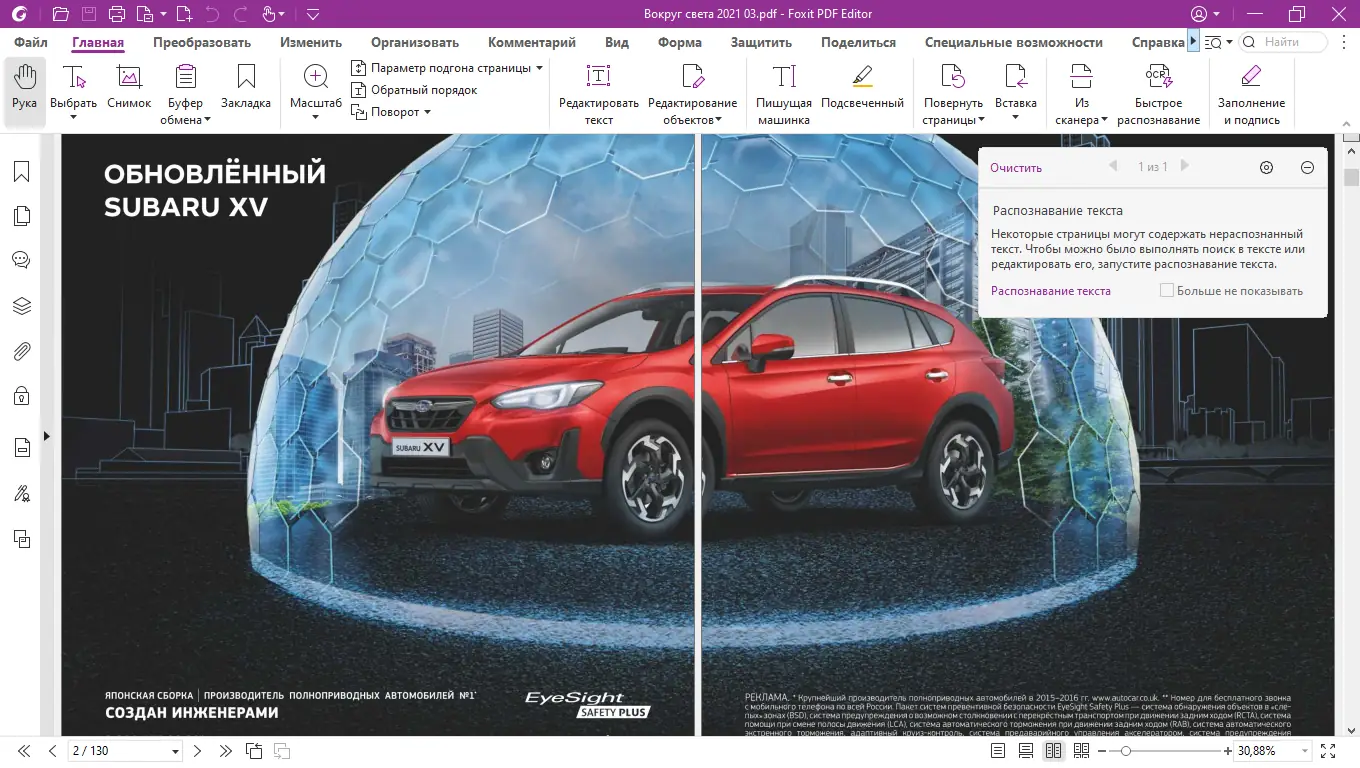Image resolution: width=1360 pixels, height=768 pixels.
Task: Click the Найти search field
Action: click(x=1283, y=42)
